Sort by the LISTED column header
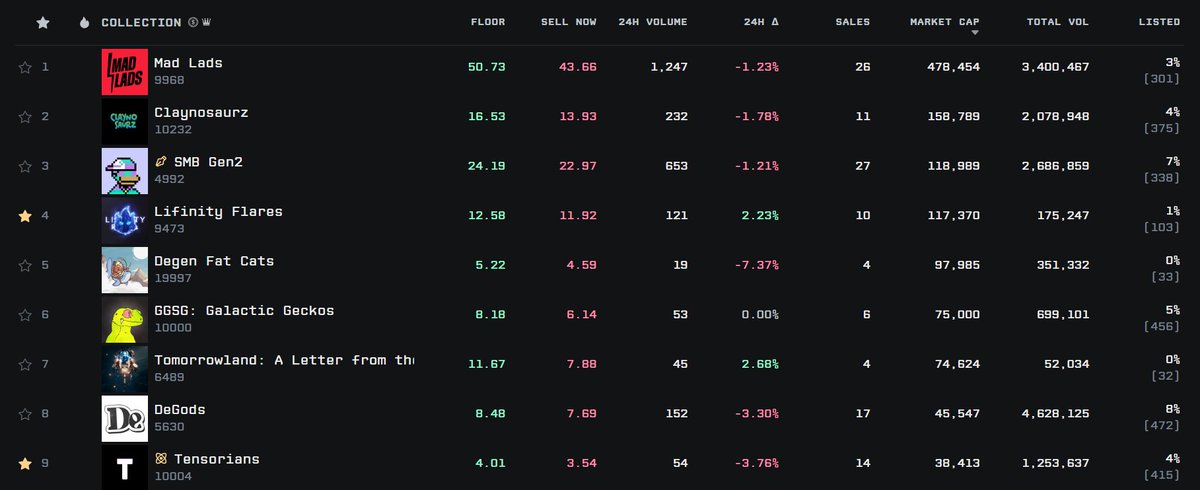The width and height of the screenshot is (1200, 490). click(1159, 22)
